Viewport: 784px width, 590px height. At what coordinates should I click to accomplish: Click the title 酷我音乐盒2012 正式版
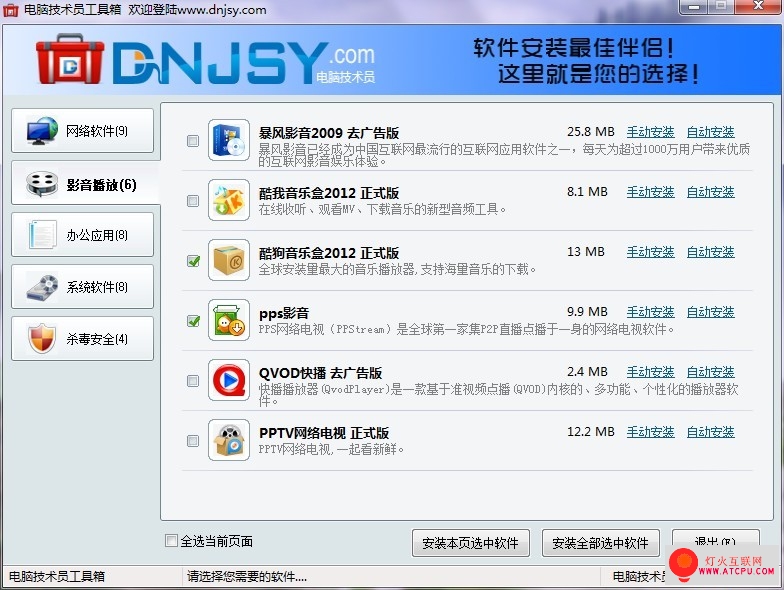click(328, 193)
